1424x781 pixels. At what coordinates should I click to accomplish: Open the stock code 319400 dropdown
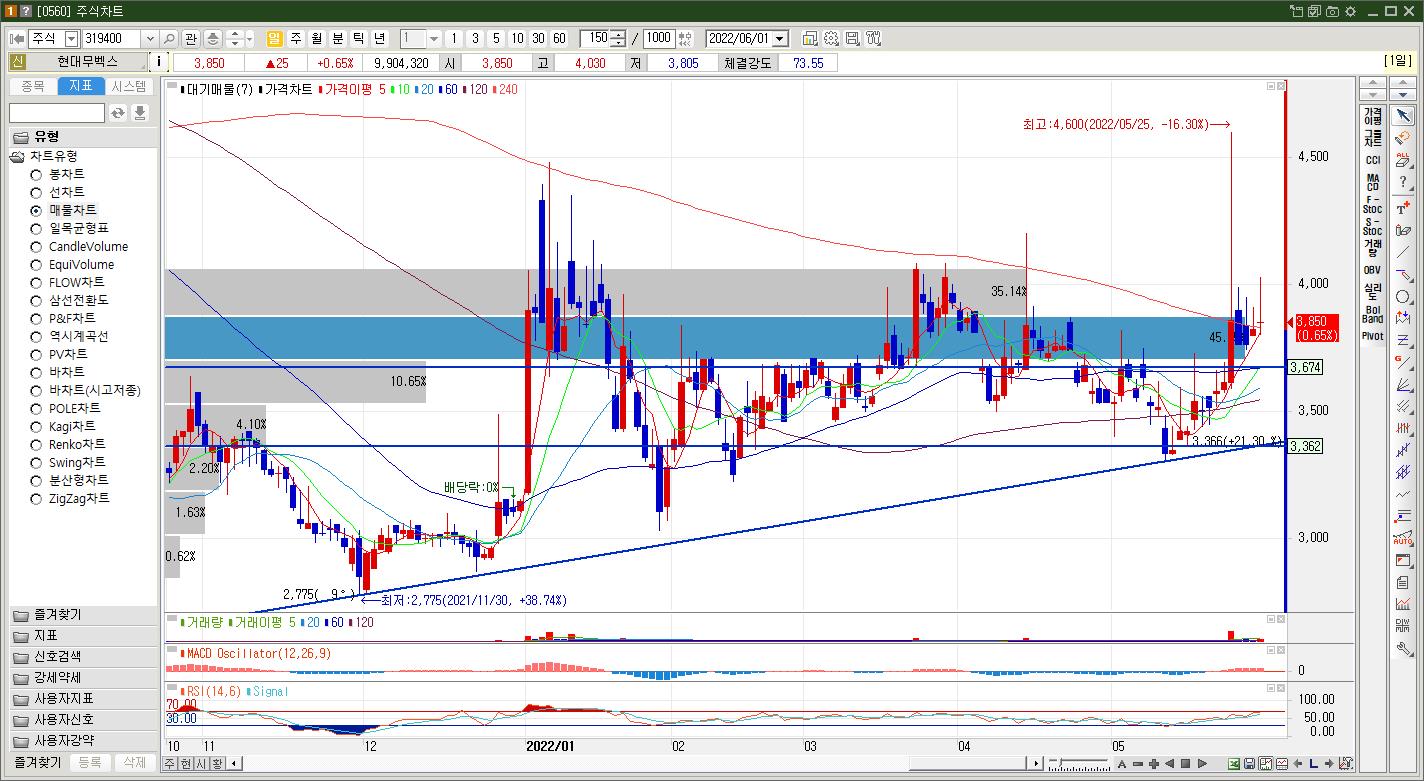click(x=151, y=38)
